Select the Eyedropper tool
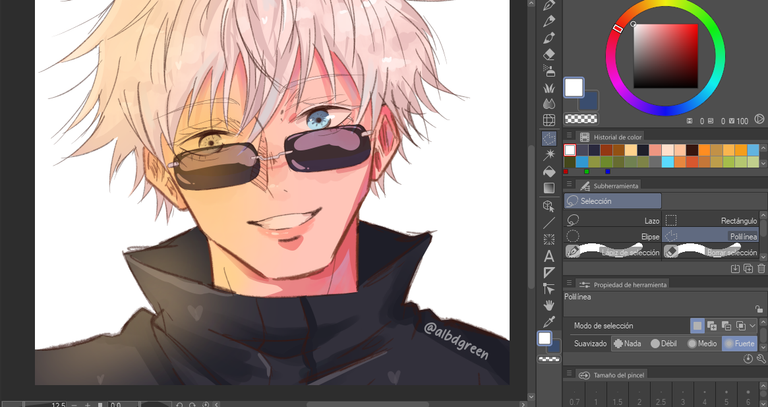768x407 pixels. click(x=549, y=322)
